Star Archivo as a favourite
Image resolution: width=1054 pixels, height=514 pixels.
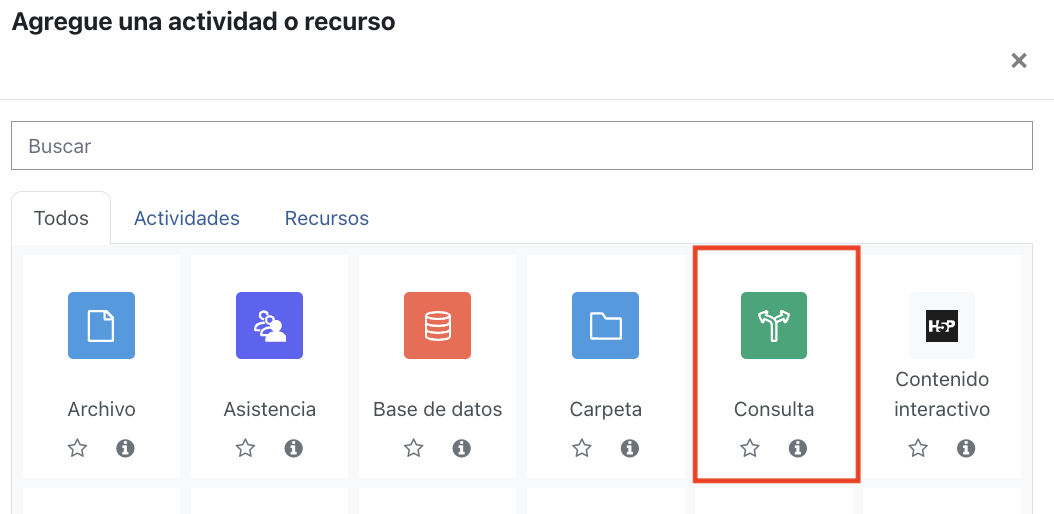point(78,448)
